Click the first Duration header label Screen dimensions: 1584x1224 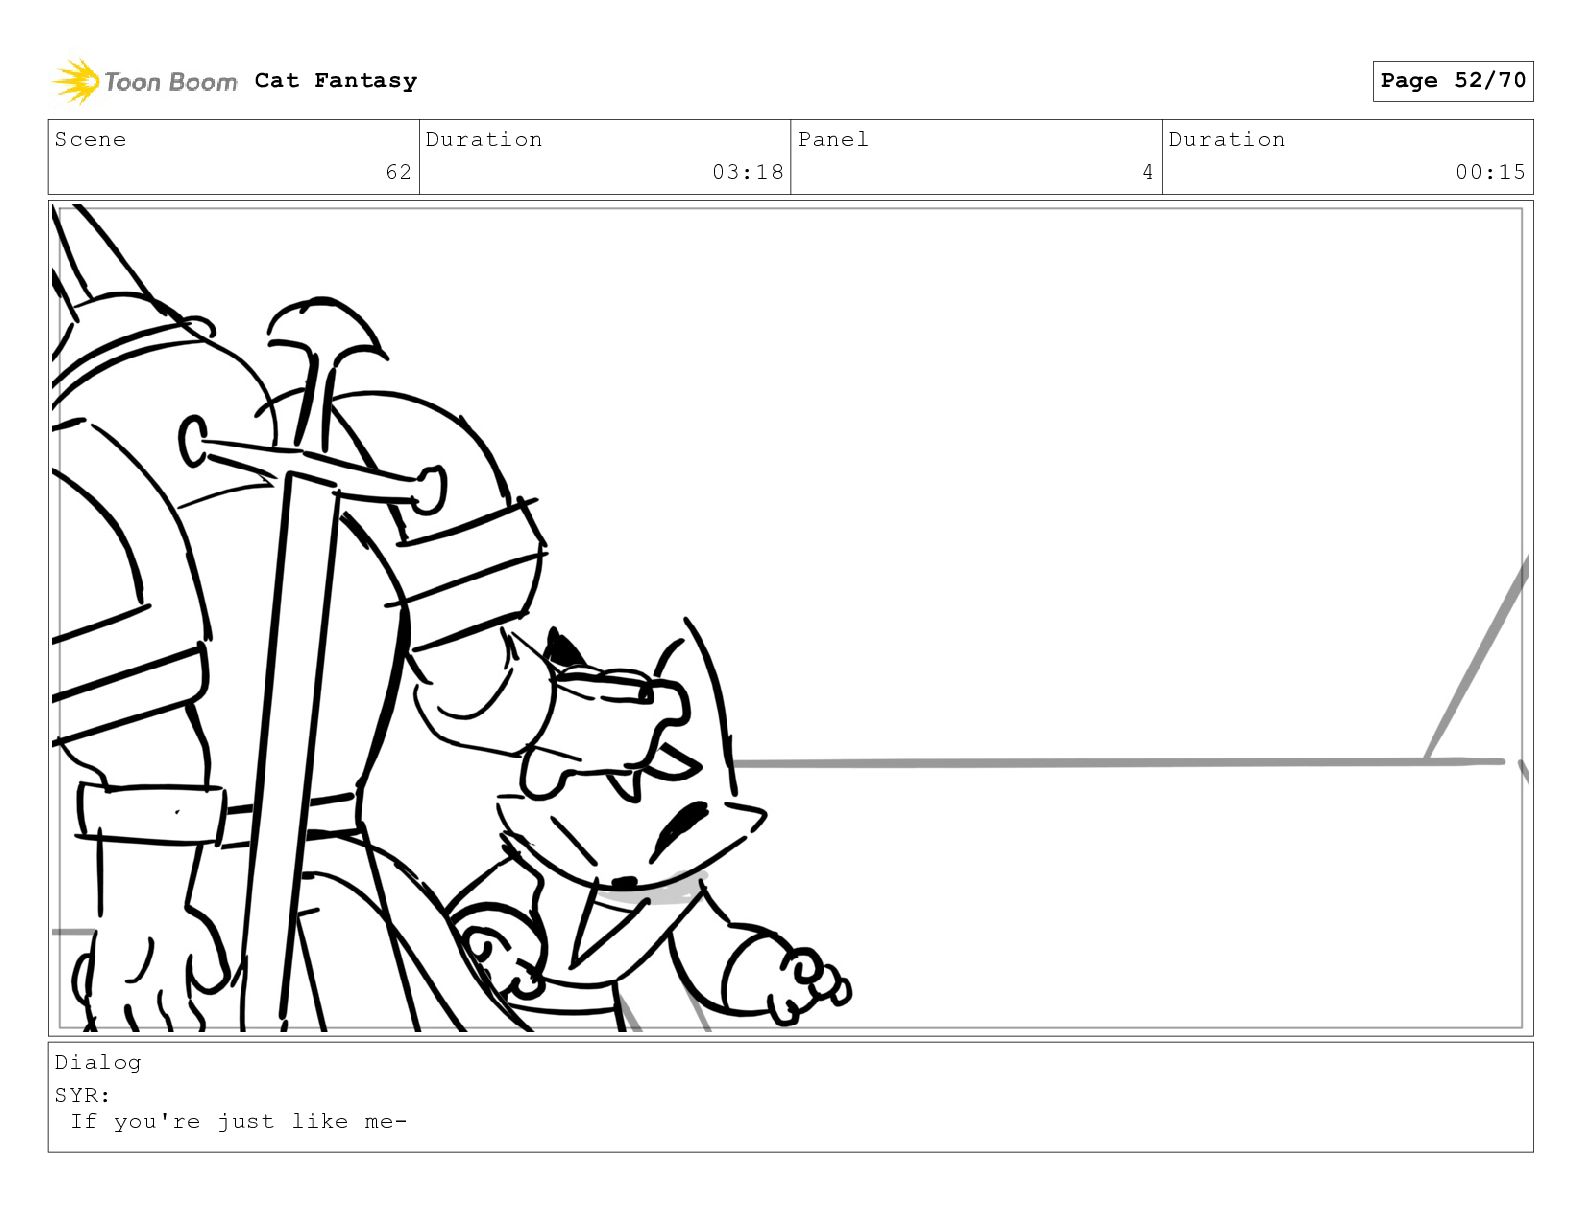[484, 140]
